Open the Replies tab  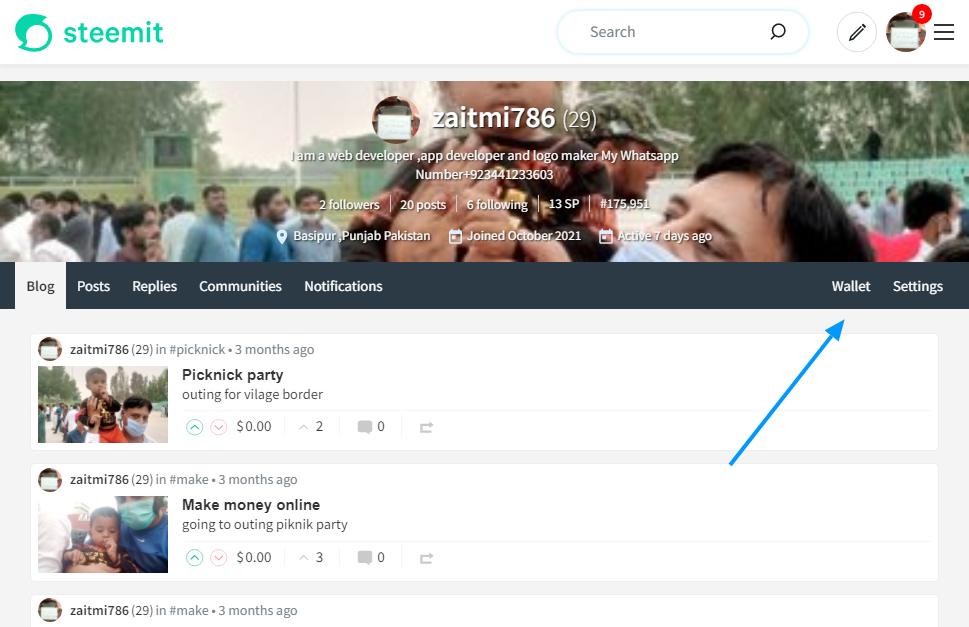click(x=154, y=286)
